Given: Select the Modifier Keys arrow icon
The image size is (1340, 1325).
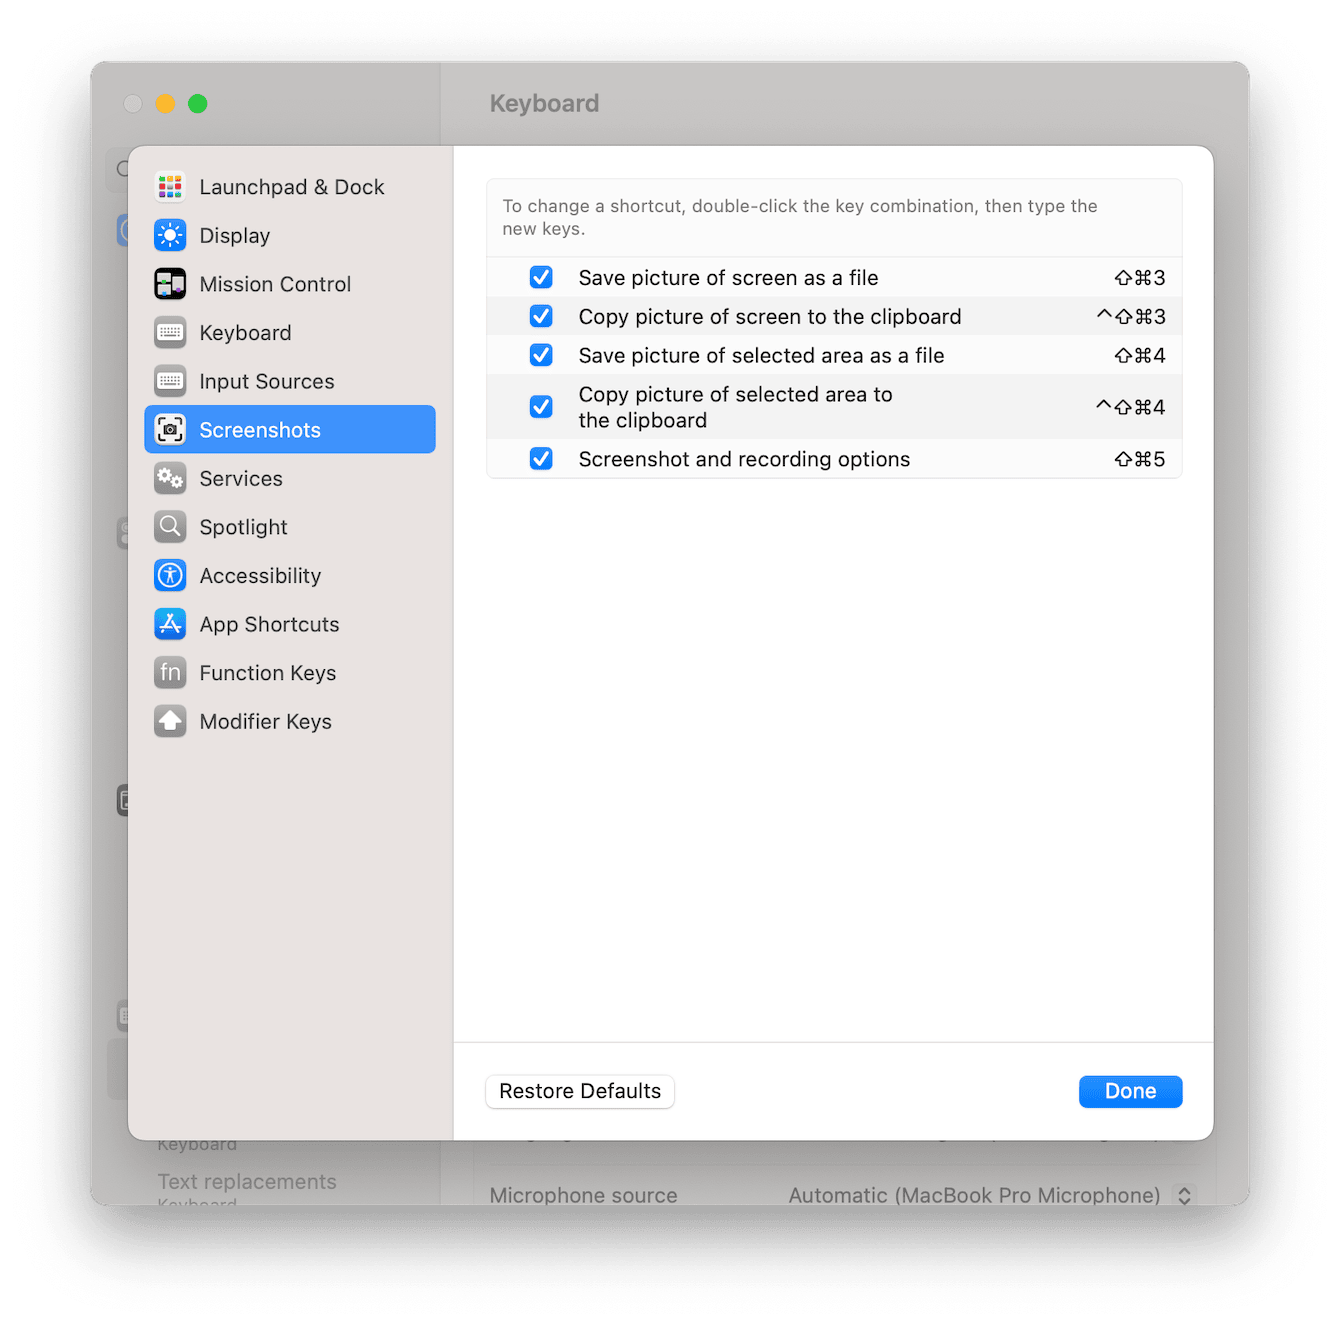Looking at the screenshot, I should (170, 721).
